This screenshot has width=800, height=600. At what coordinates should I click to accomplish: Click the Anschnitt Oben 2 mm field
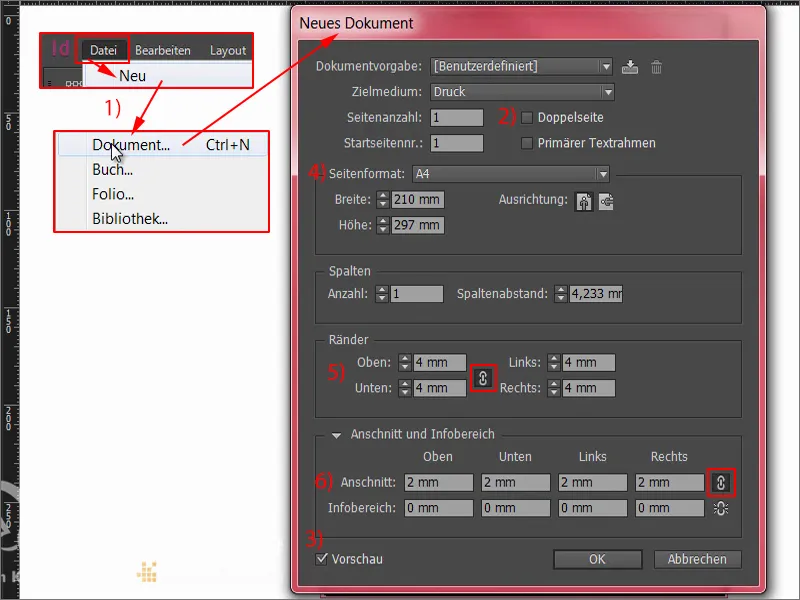(x=439, y=483)
